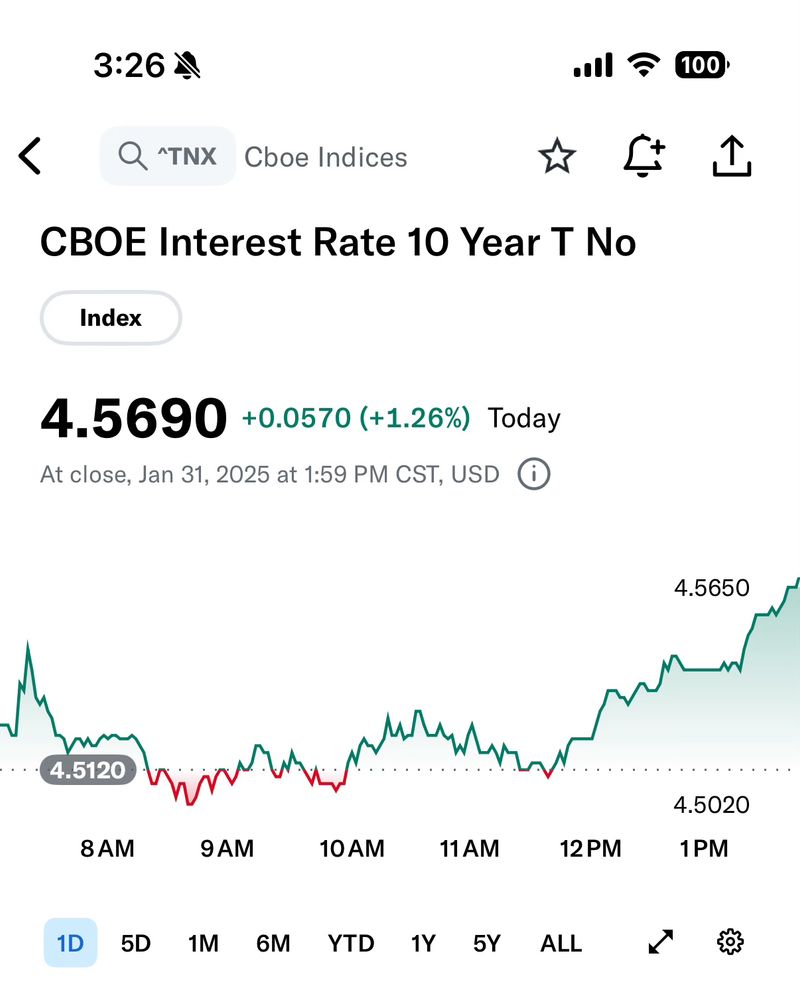800x1000 pixels.
Task: Tap the 4.5120 previous close marker
Action: 88,770
